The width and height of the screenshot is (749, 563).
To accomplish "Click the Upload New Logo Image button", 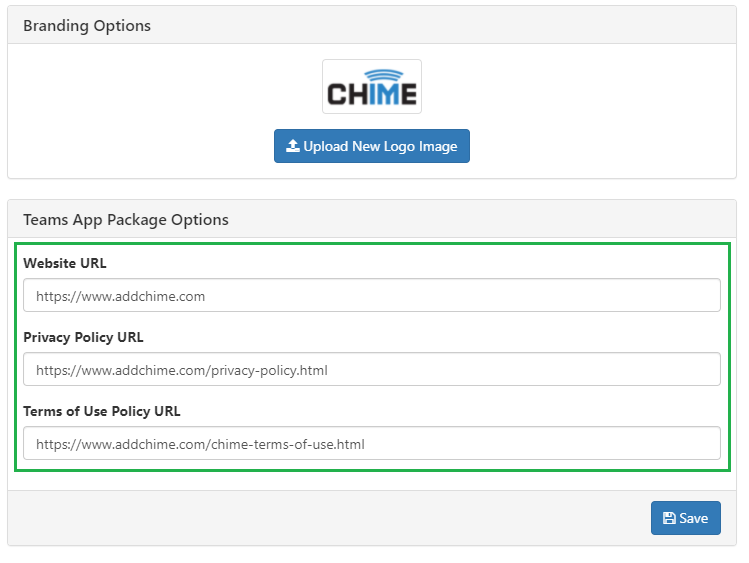I will pos(372,146).
